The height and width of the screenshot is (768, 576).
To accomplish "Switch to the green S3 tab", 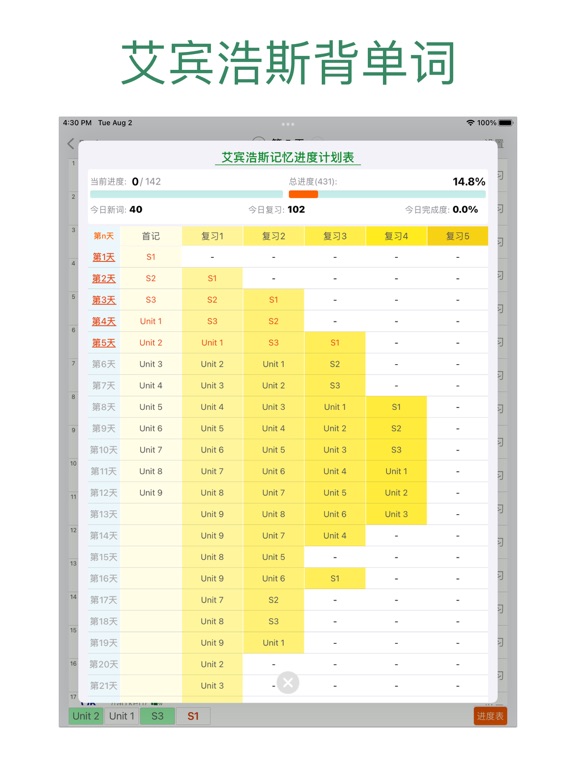I will click(x=157, y=716).
